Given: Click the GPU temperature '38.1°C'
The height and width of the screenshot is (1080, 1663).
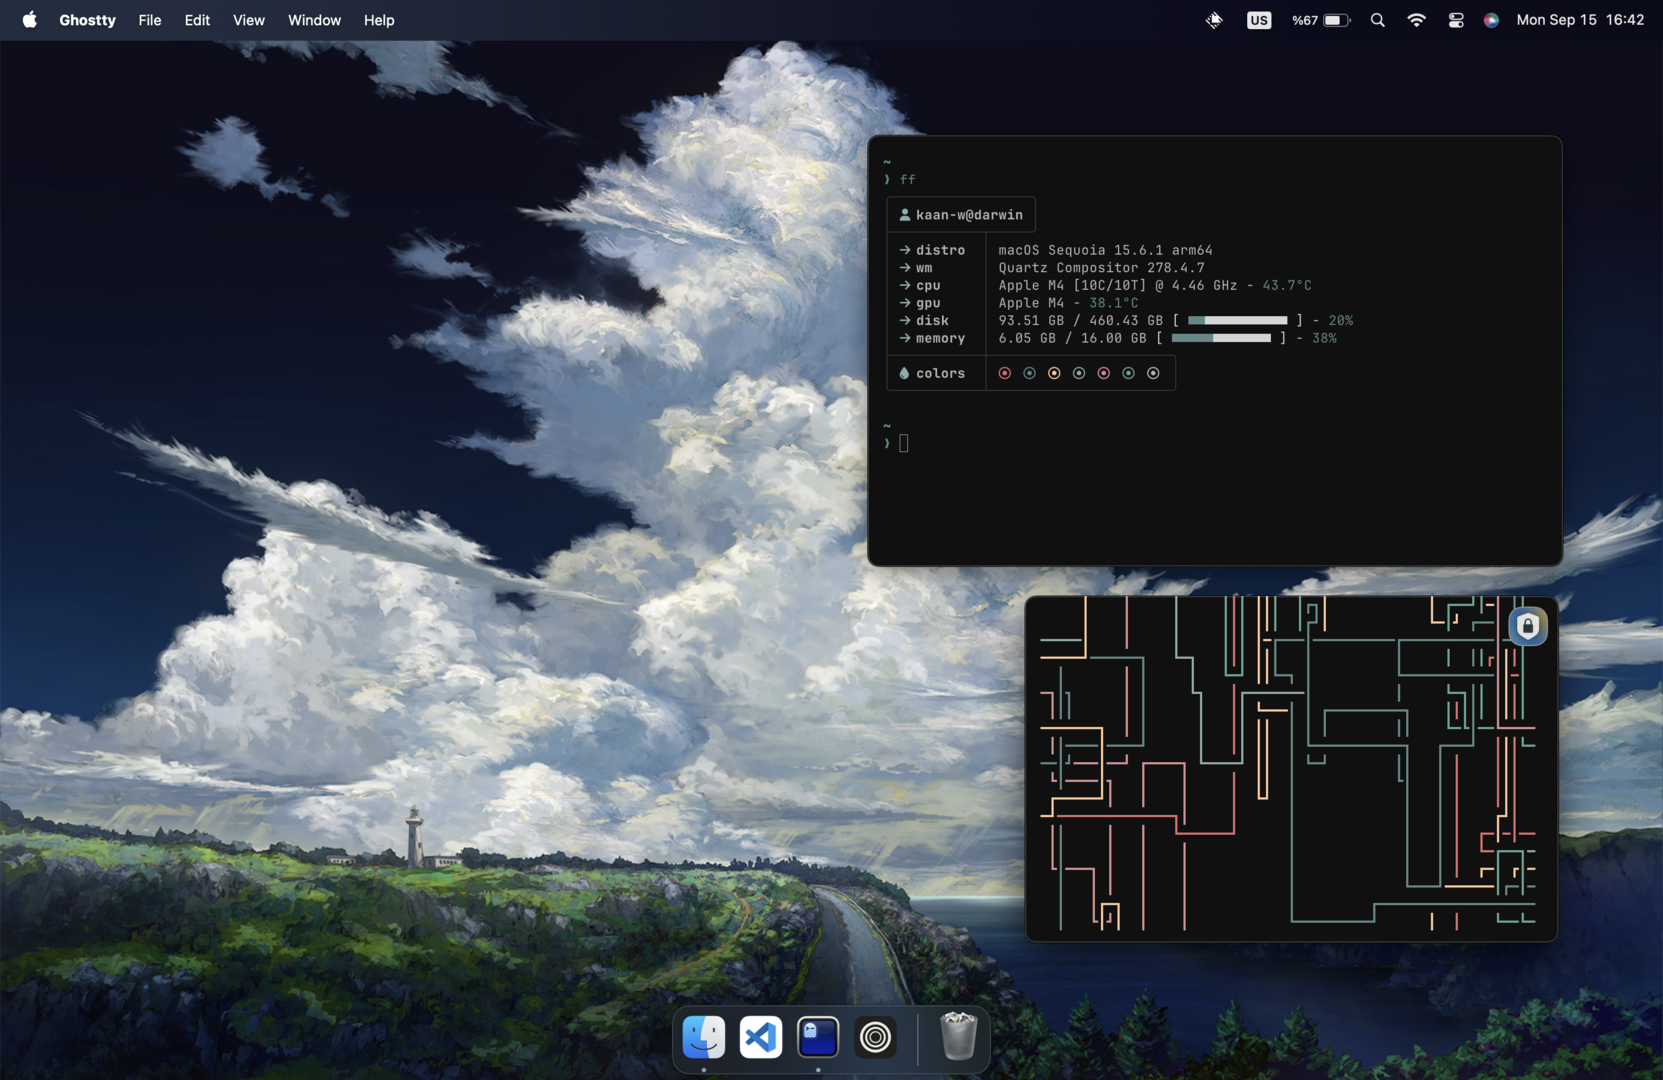Looking at the screenshot, I should click(x=1113, y=303).
